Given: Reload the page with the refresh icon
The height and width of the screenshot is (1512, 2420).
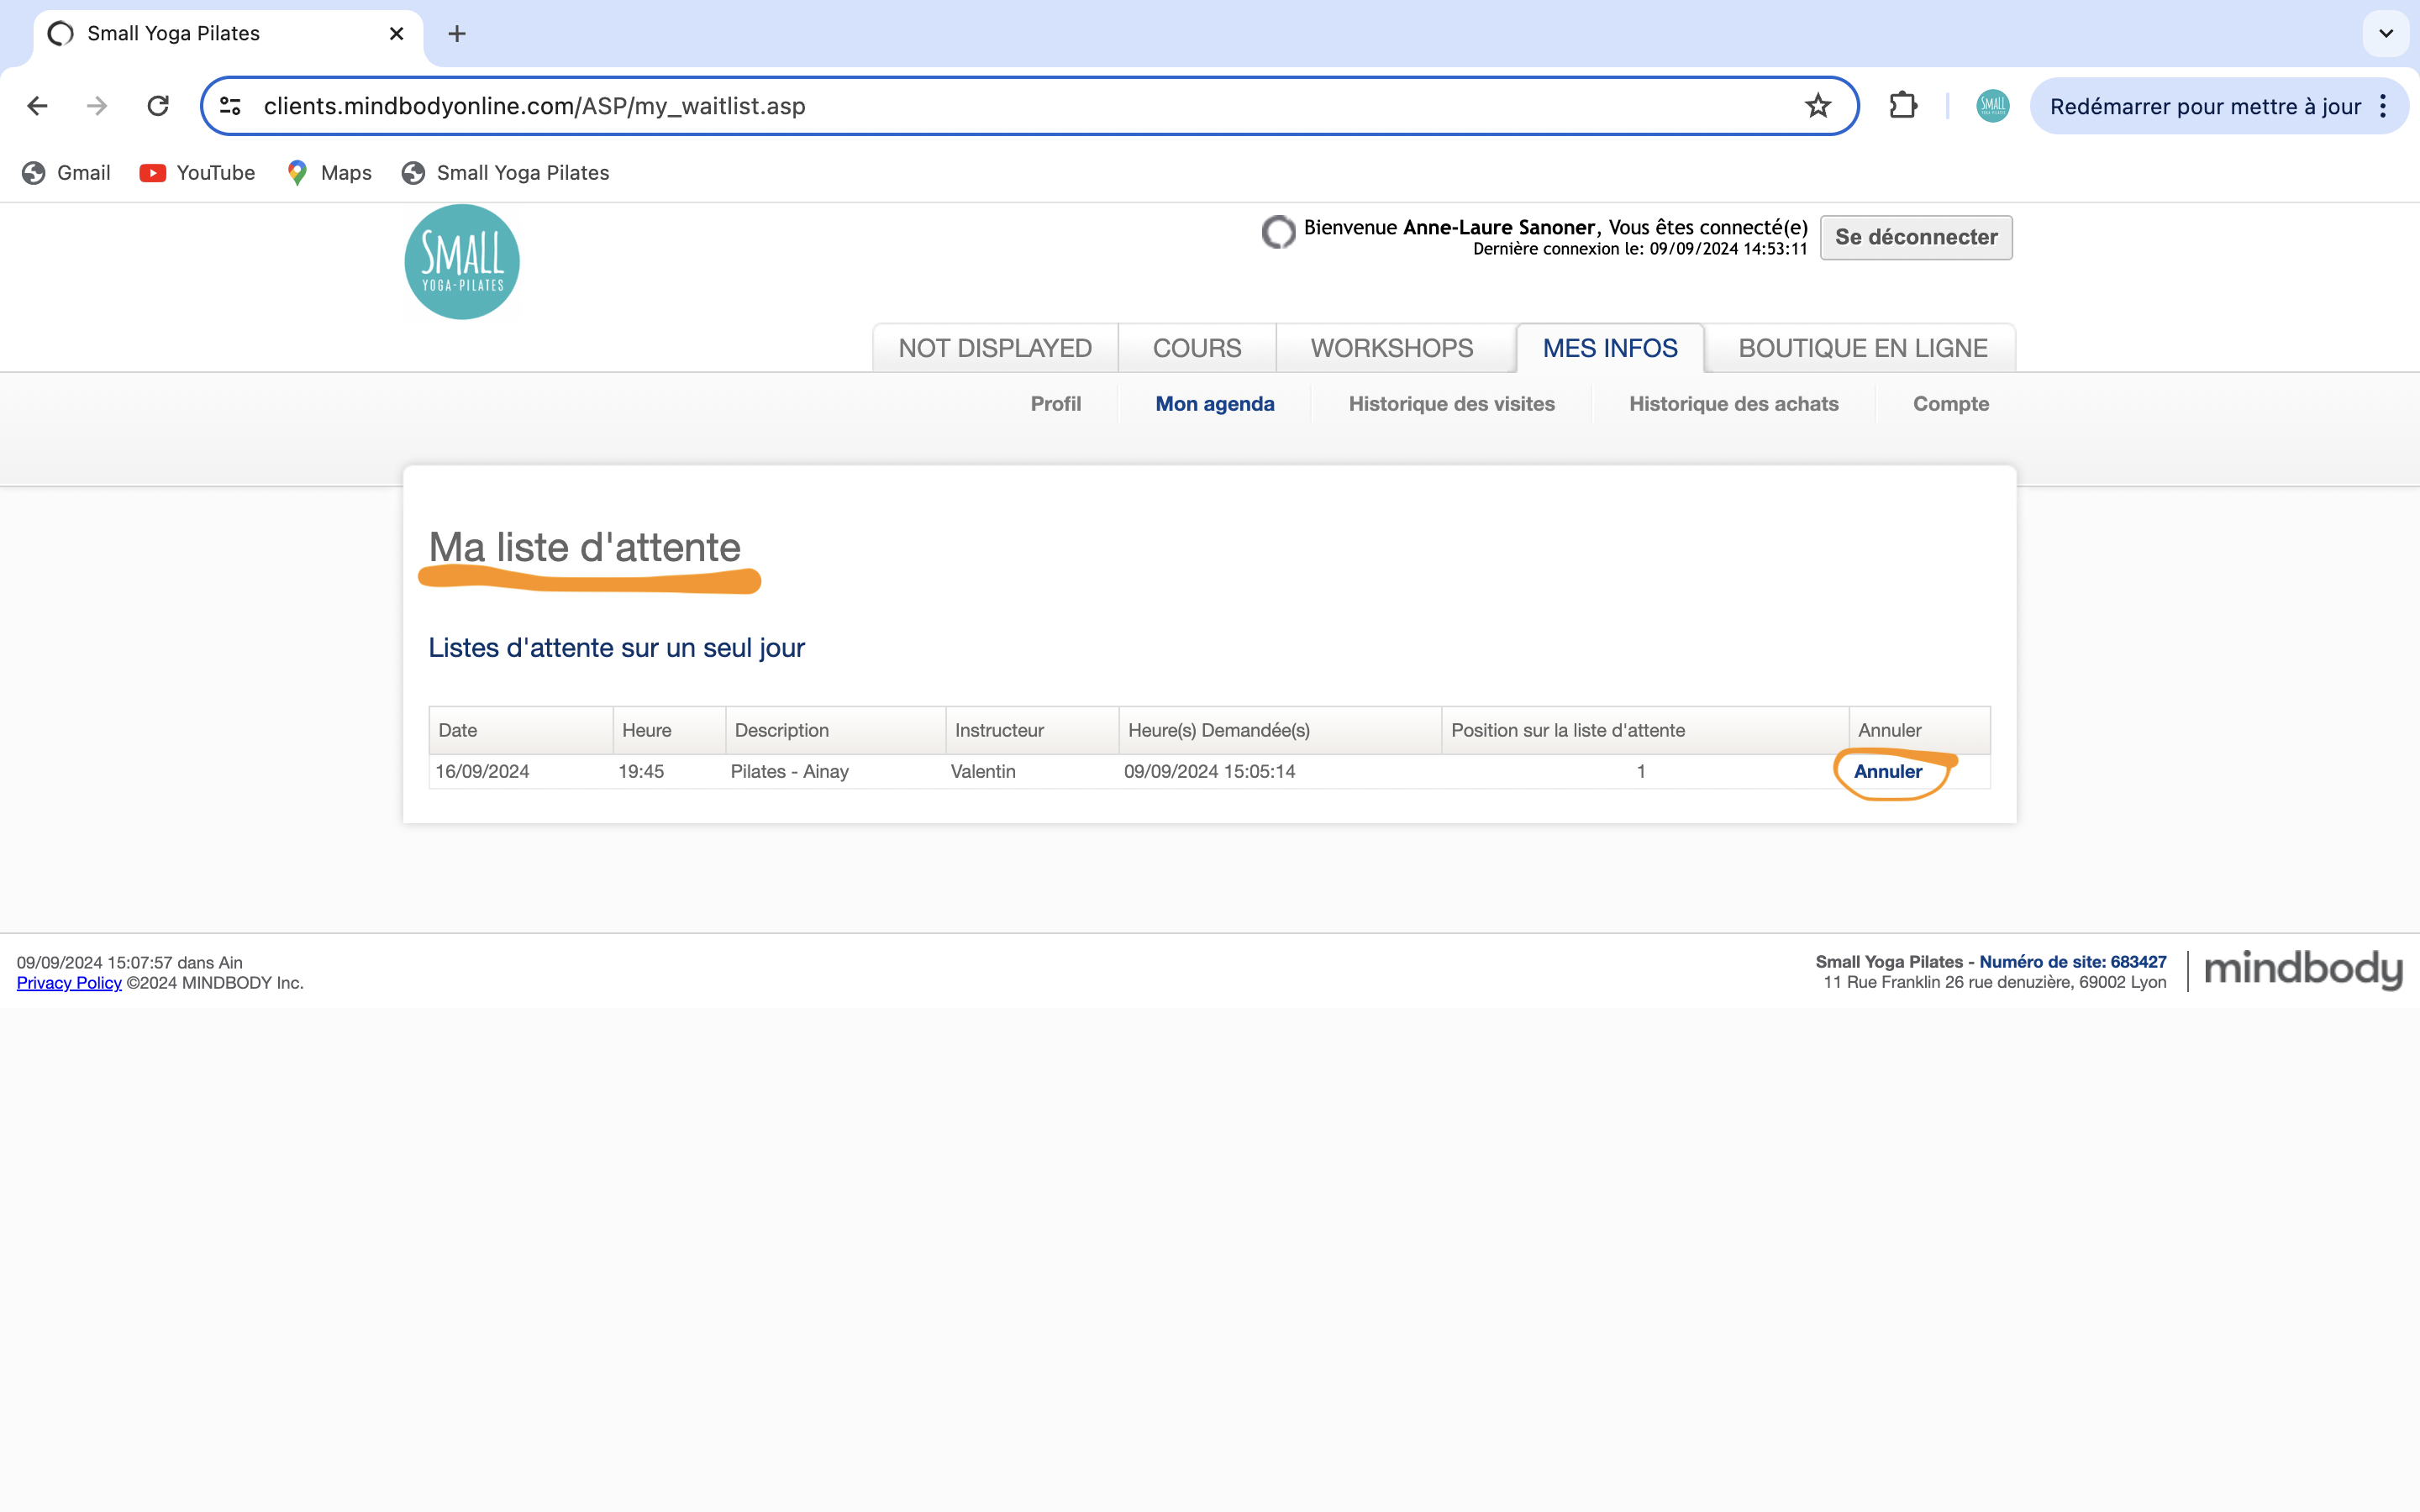Looking at the screenshot, I should click(158, 106).
